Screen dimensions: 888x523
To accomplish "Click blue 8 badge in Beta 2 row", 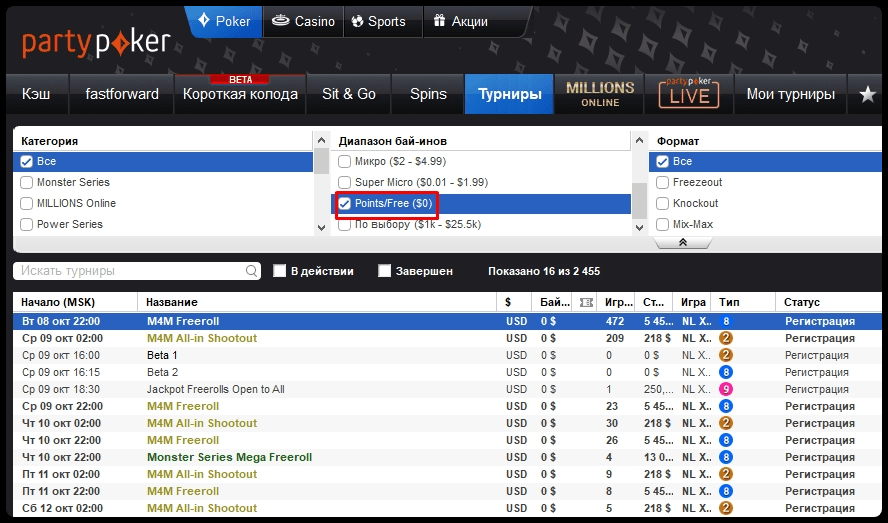I will (725, 372).
